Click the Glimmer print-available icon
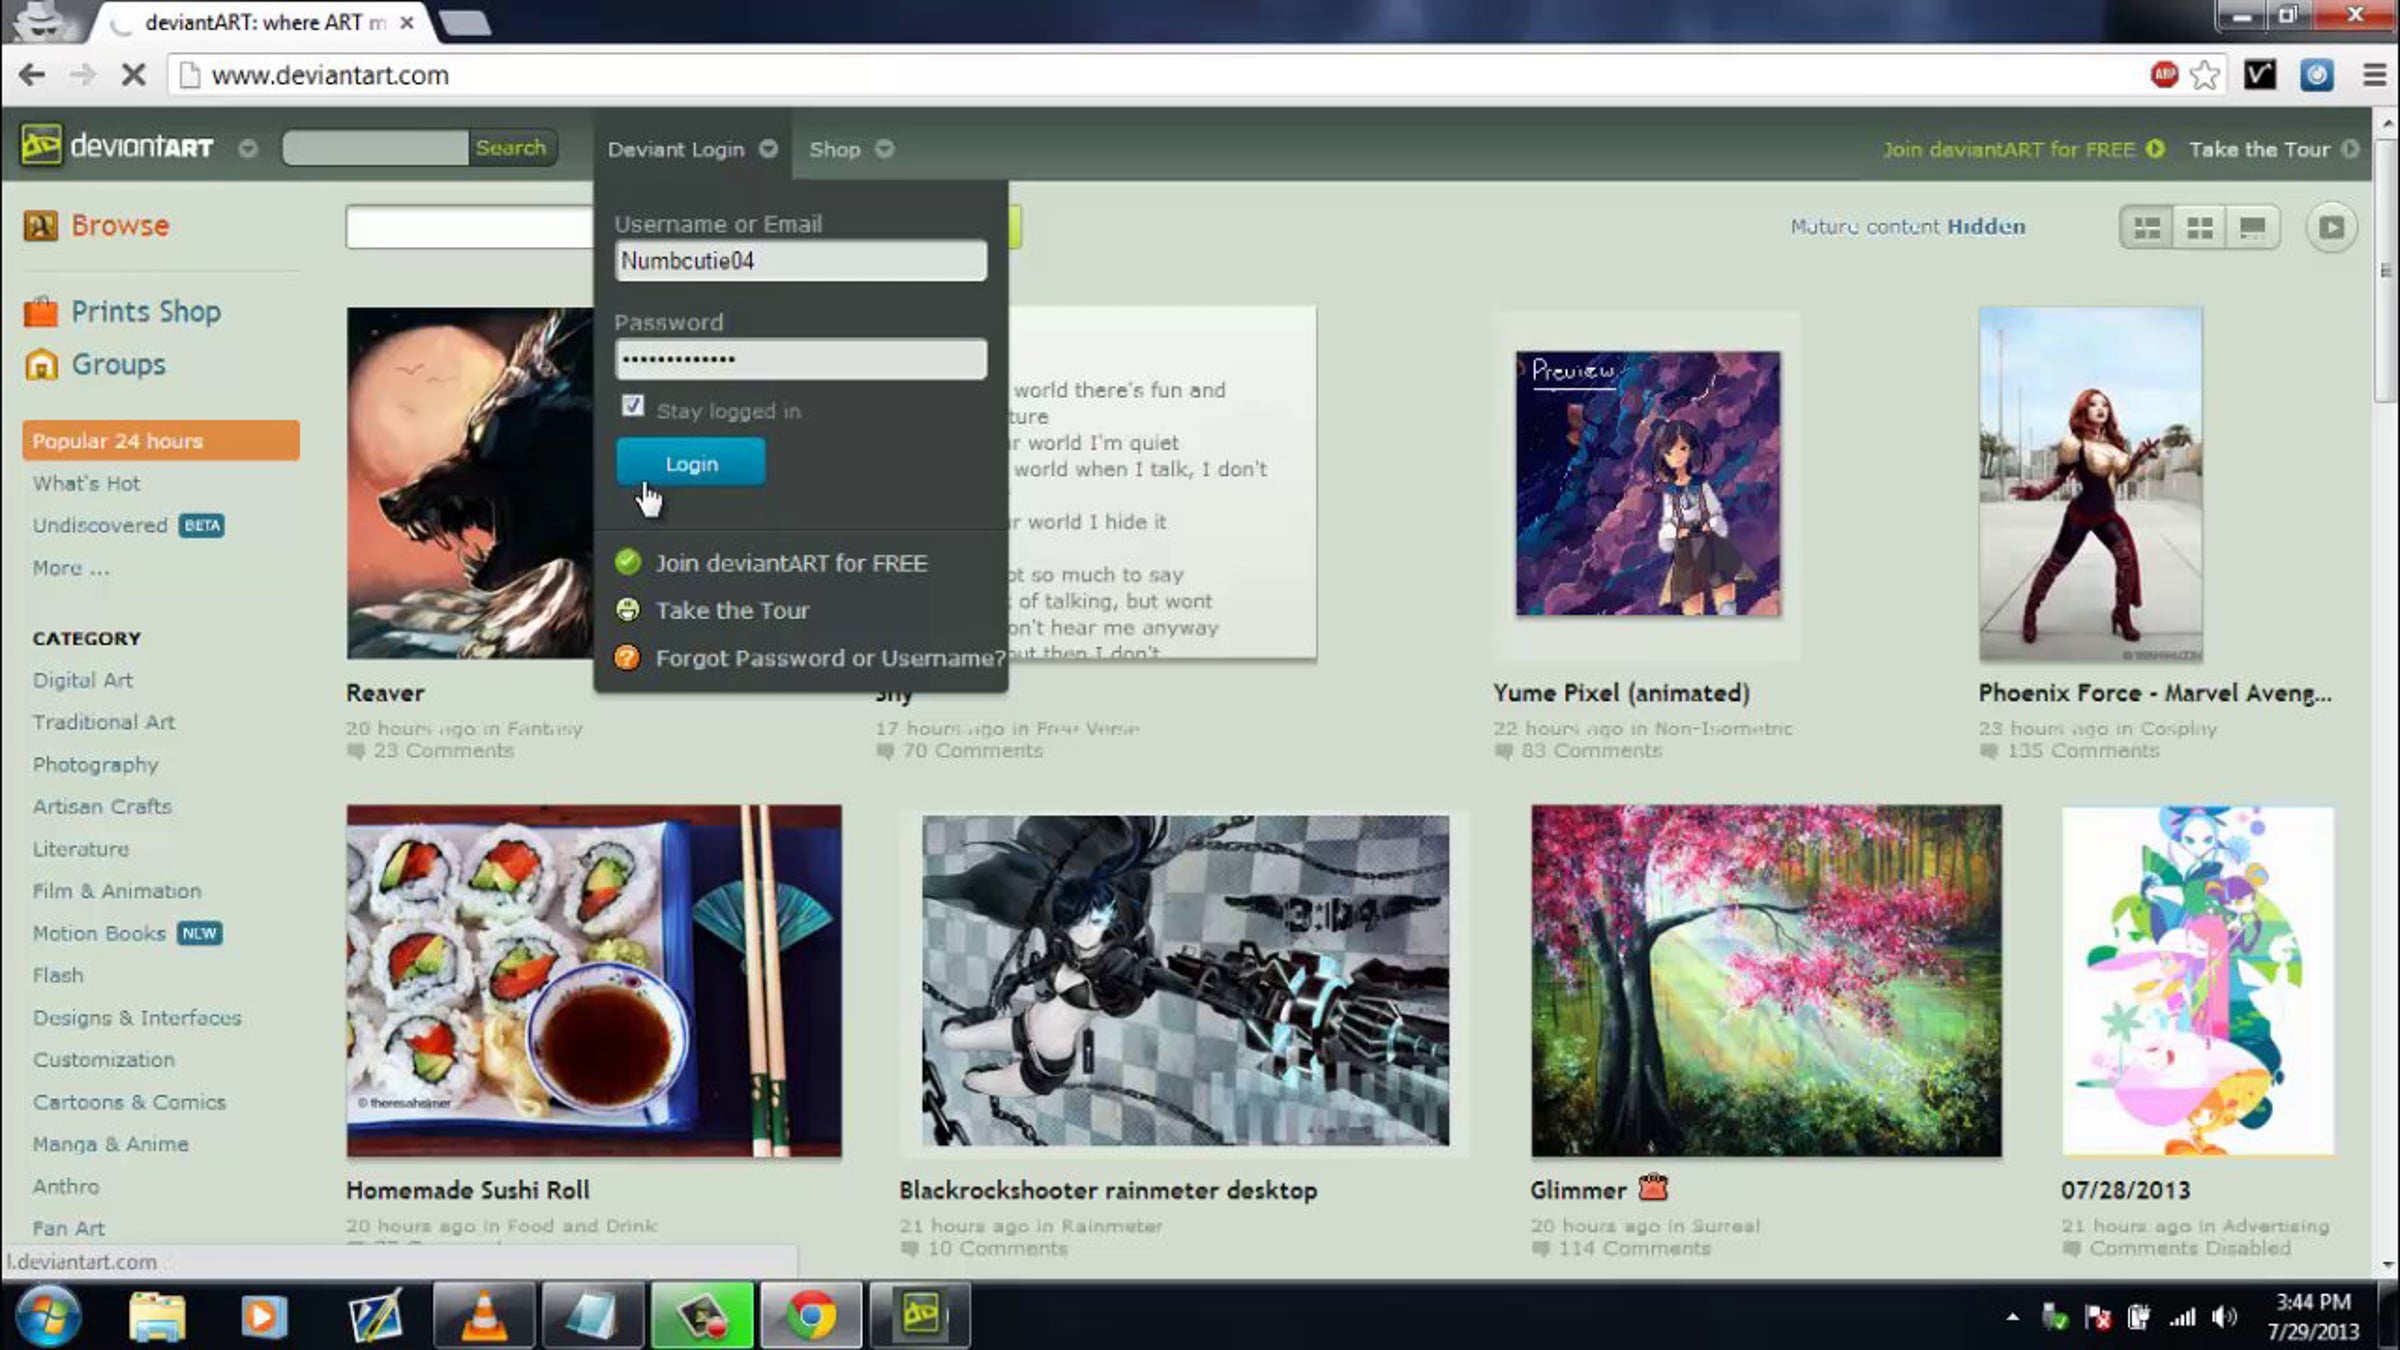Image resolution: width=2400 pixels, height=1350 pixels. (1653, 1188)
